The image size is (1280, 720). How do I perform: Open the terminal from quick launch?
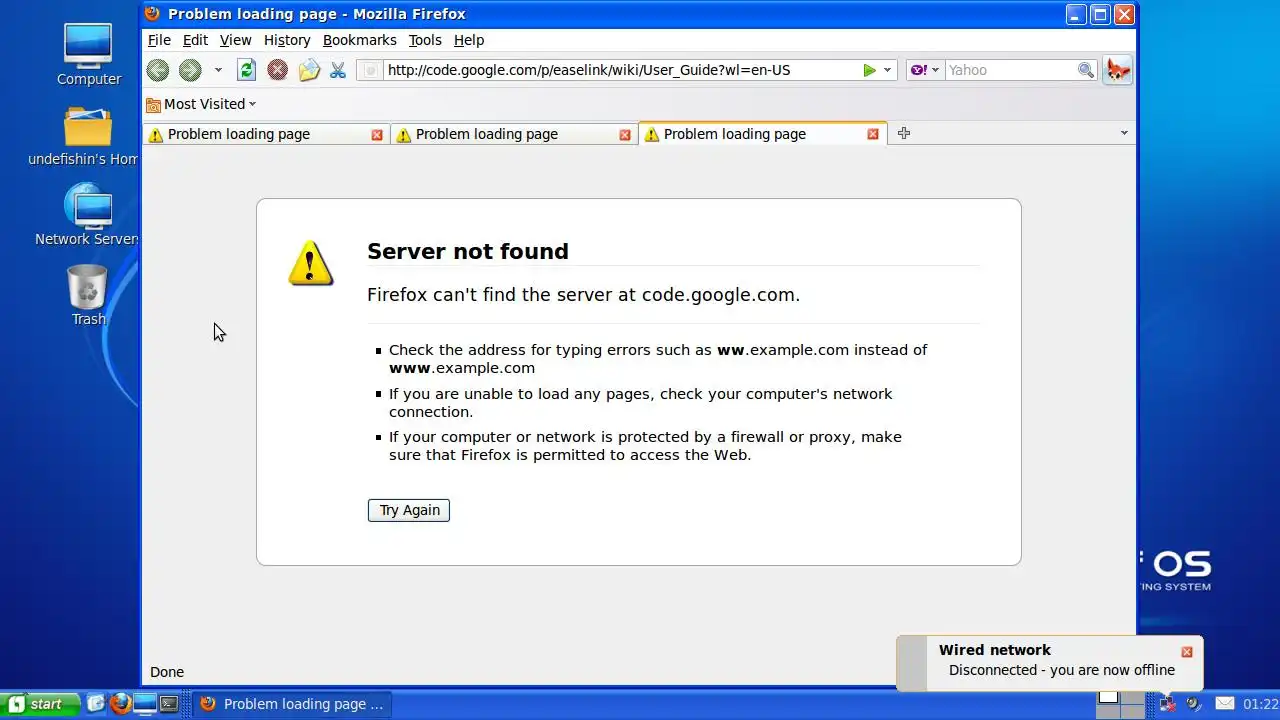coord(169,704)
